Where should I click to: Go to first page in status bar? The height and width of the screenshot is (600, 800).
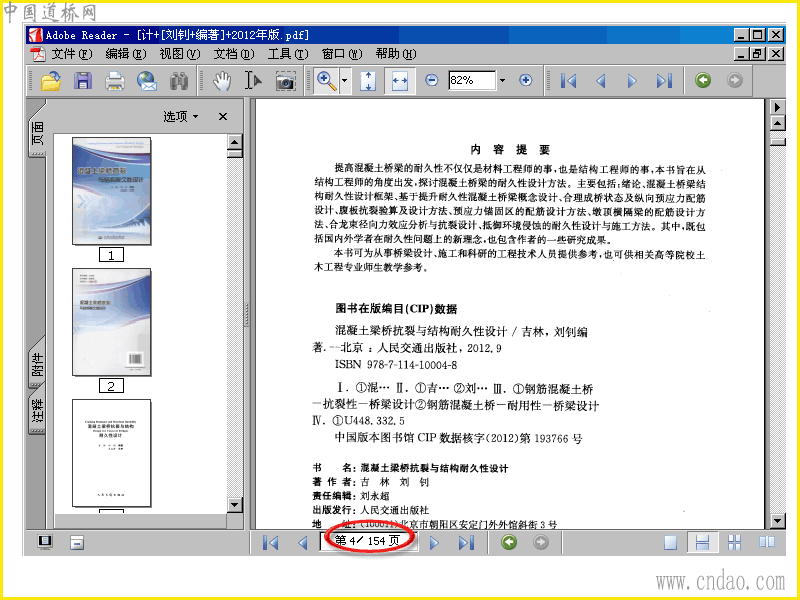(270, 543)
